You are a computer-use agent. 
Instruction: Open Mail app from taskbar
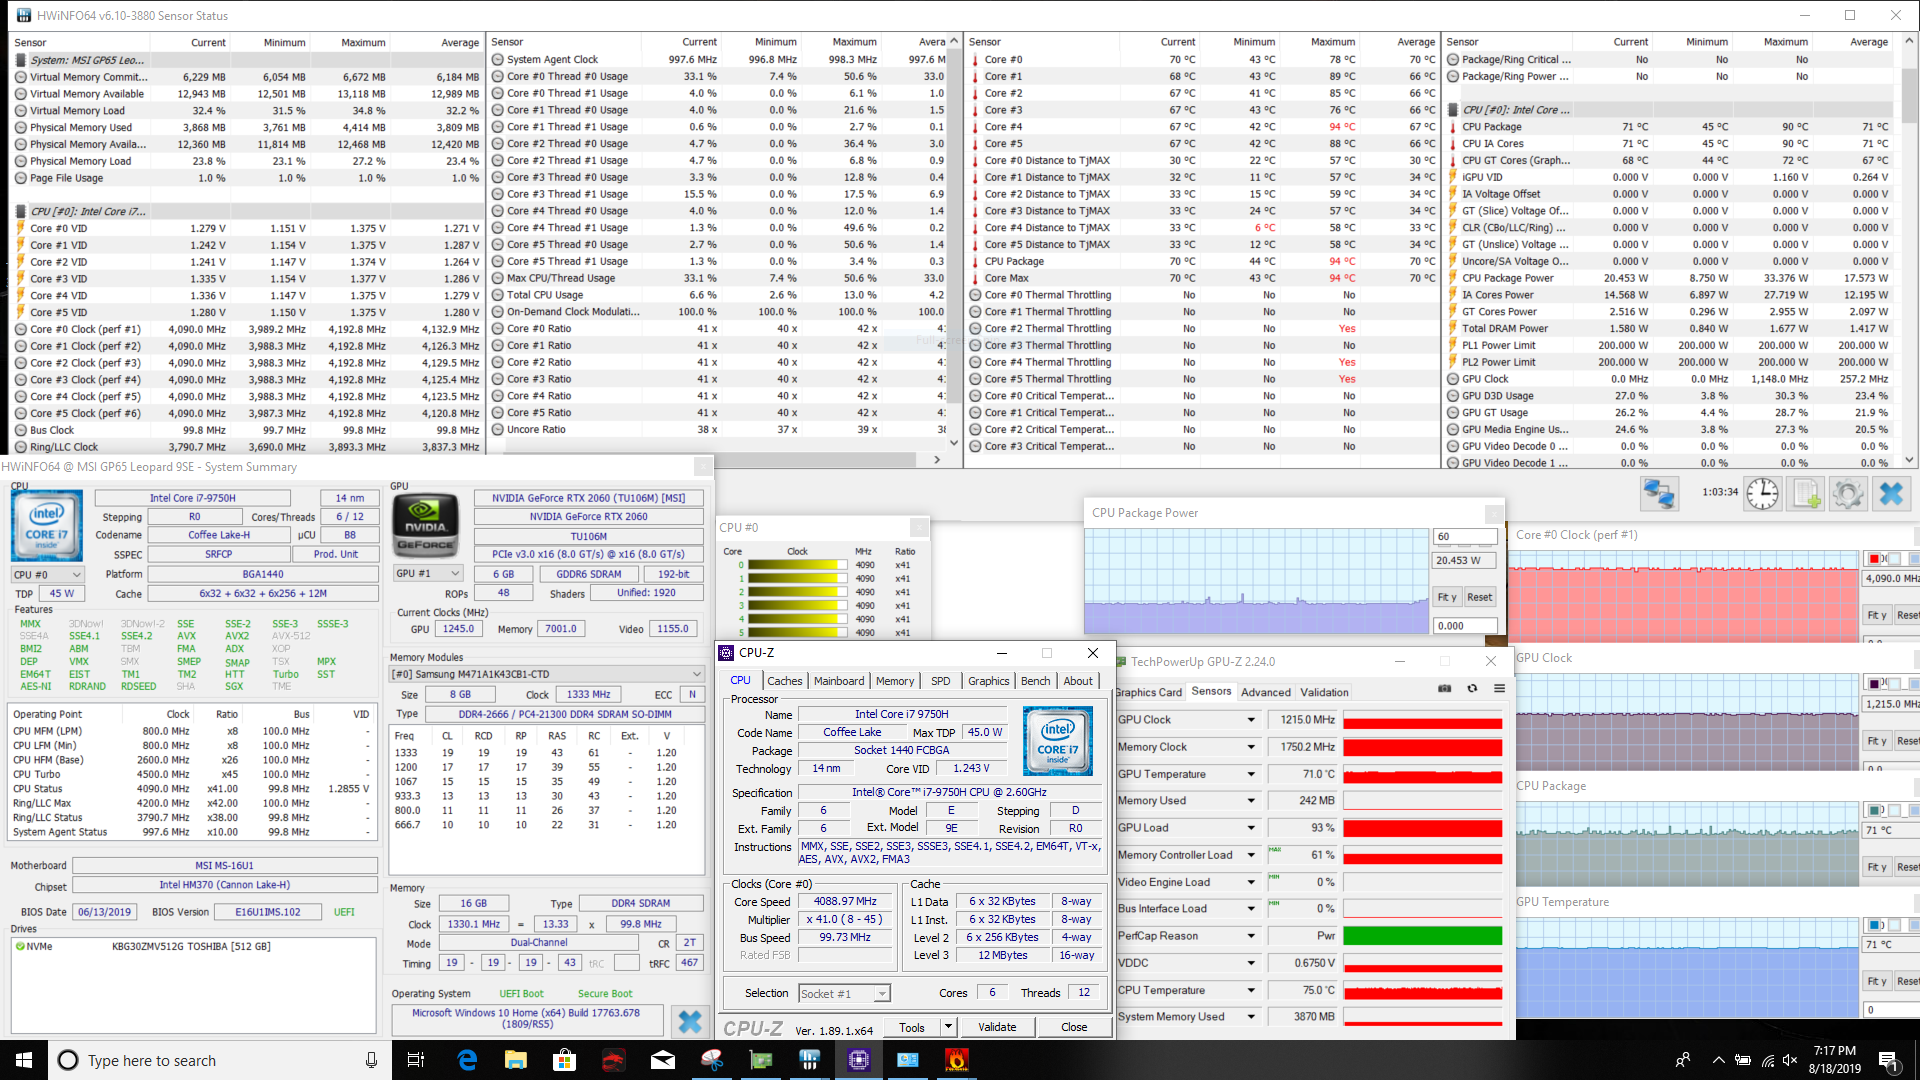663,1060
